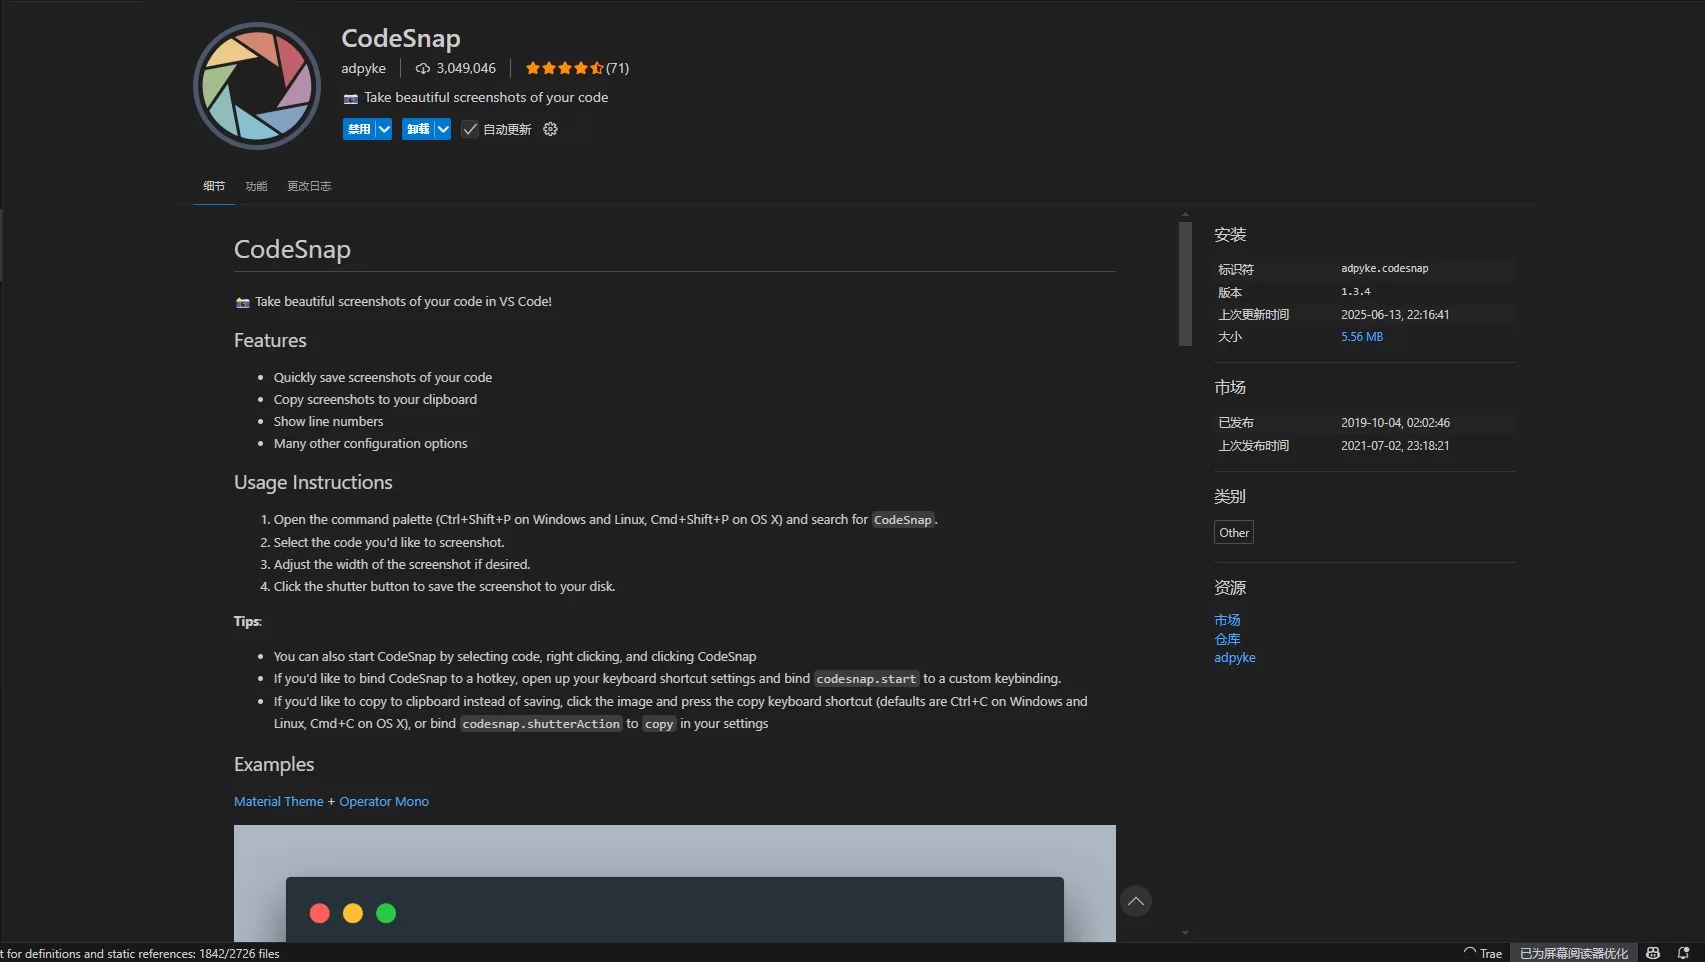Open the 仓库 repository resource link
The height and width of the screenshot is (962, 1705).
[1227, 639]
